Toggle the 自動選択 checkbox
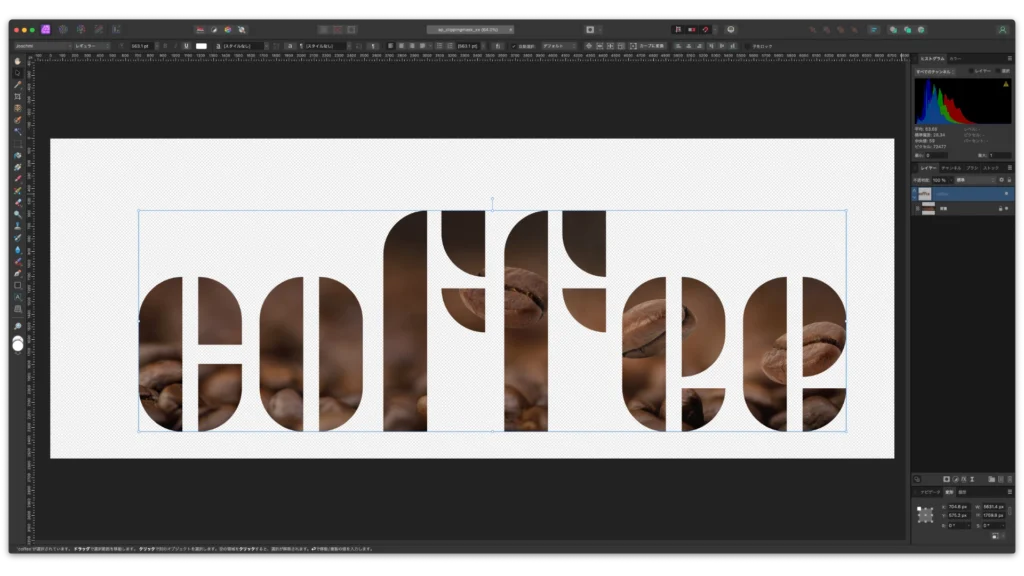The height and width of the screenshot is (576, 1024). (x=514, y=46)
